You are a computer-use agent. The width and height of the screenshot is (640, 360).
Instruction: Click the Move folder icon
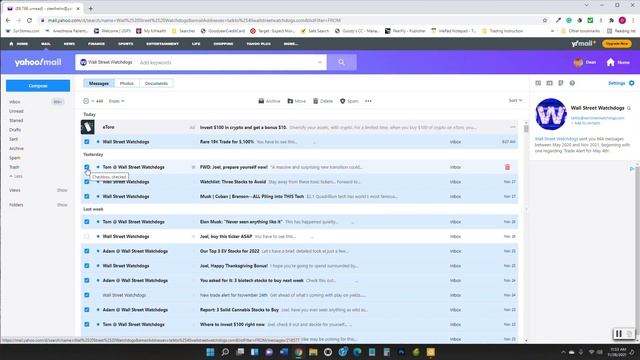(290, 101)
